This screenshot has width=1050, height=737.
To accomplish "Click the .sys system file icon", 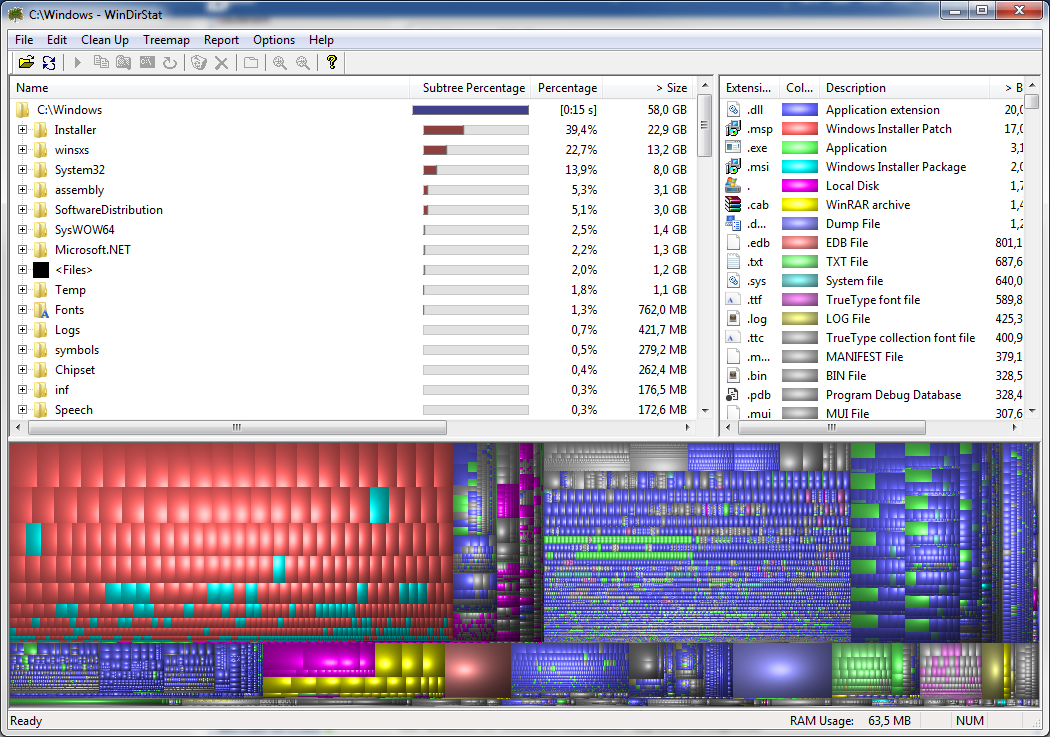I will (x=734, y=280).
